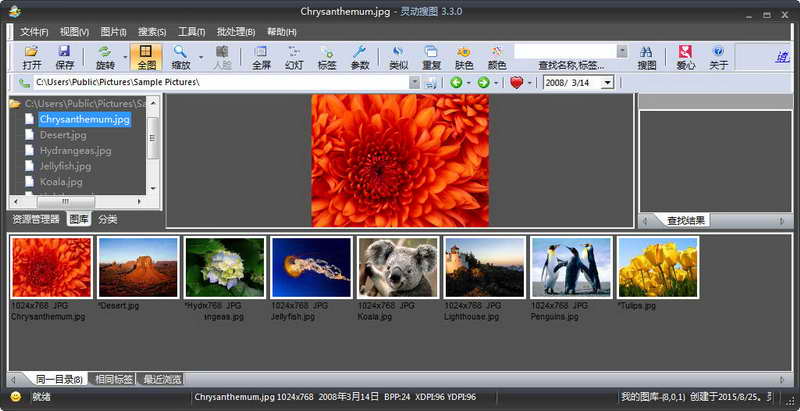Find 类似 similar images
Viewport: 800px width, 411px height.
point(398,57)
